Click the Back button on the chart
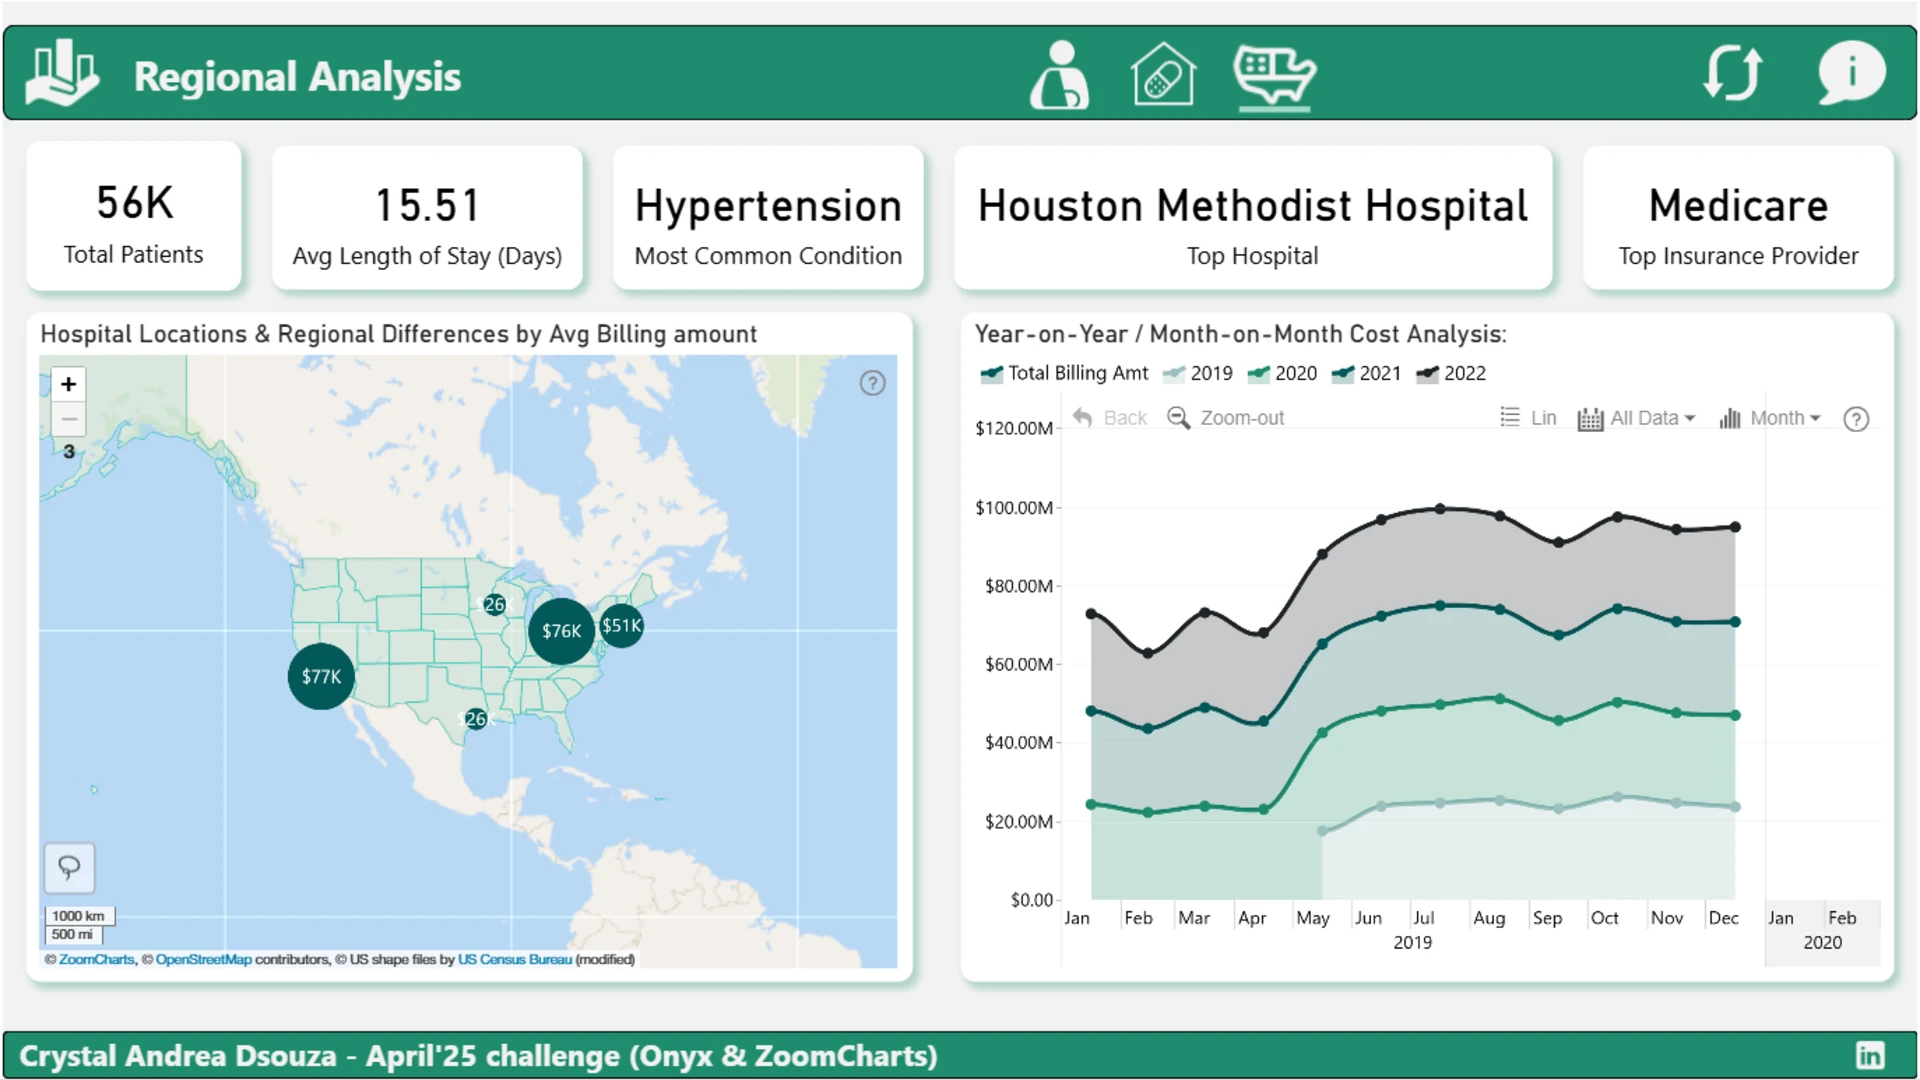1920x1080 pixels. [x=1110, y=418]
